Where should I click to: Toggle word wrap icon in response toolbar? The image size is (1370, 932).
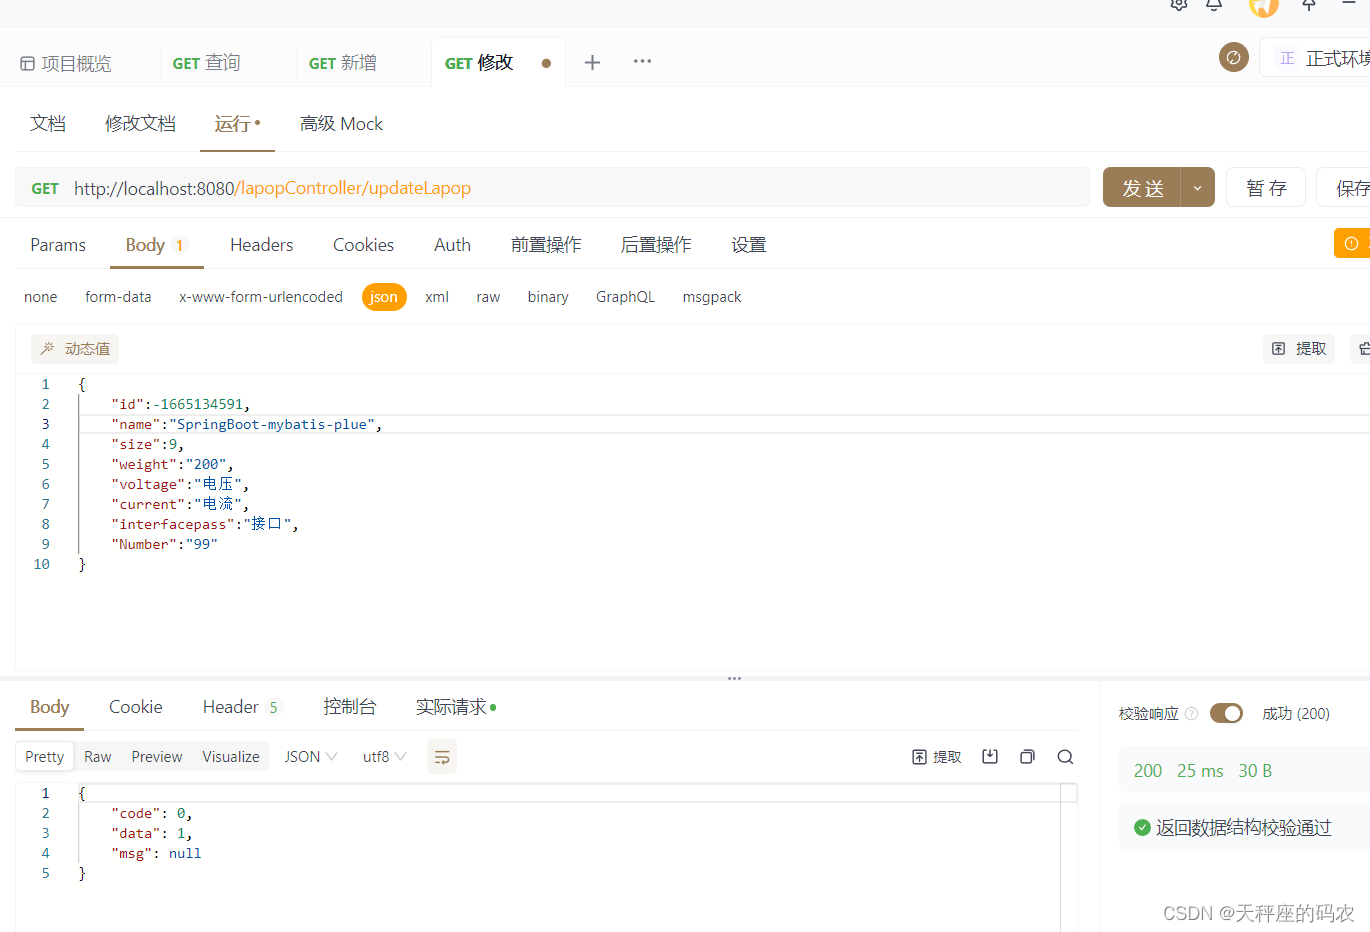442,757
